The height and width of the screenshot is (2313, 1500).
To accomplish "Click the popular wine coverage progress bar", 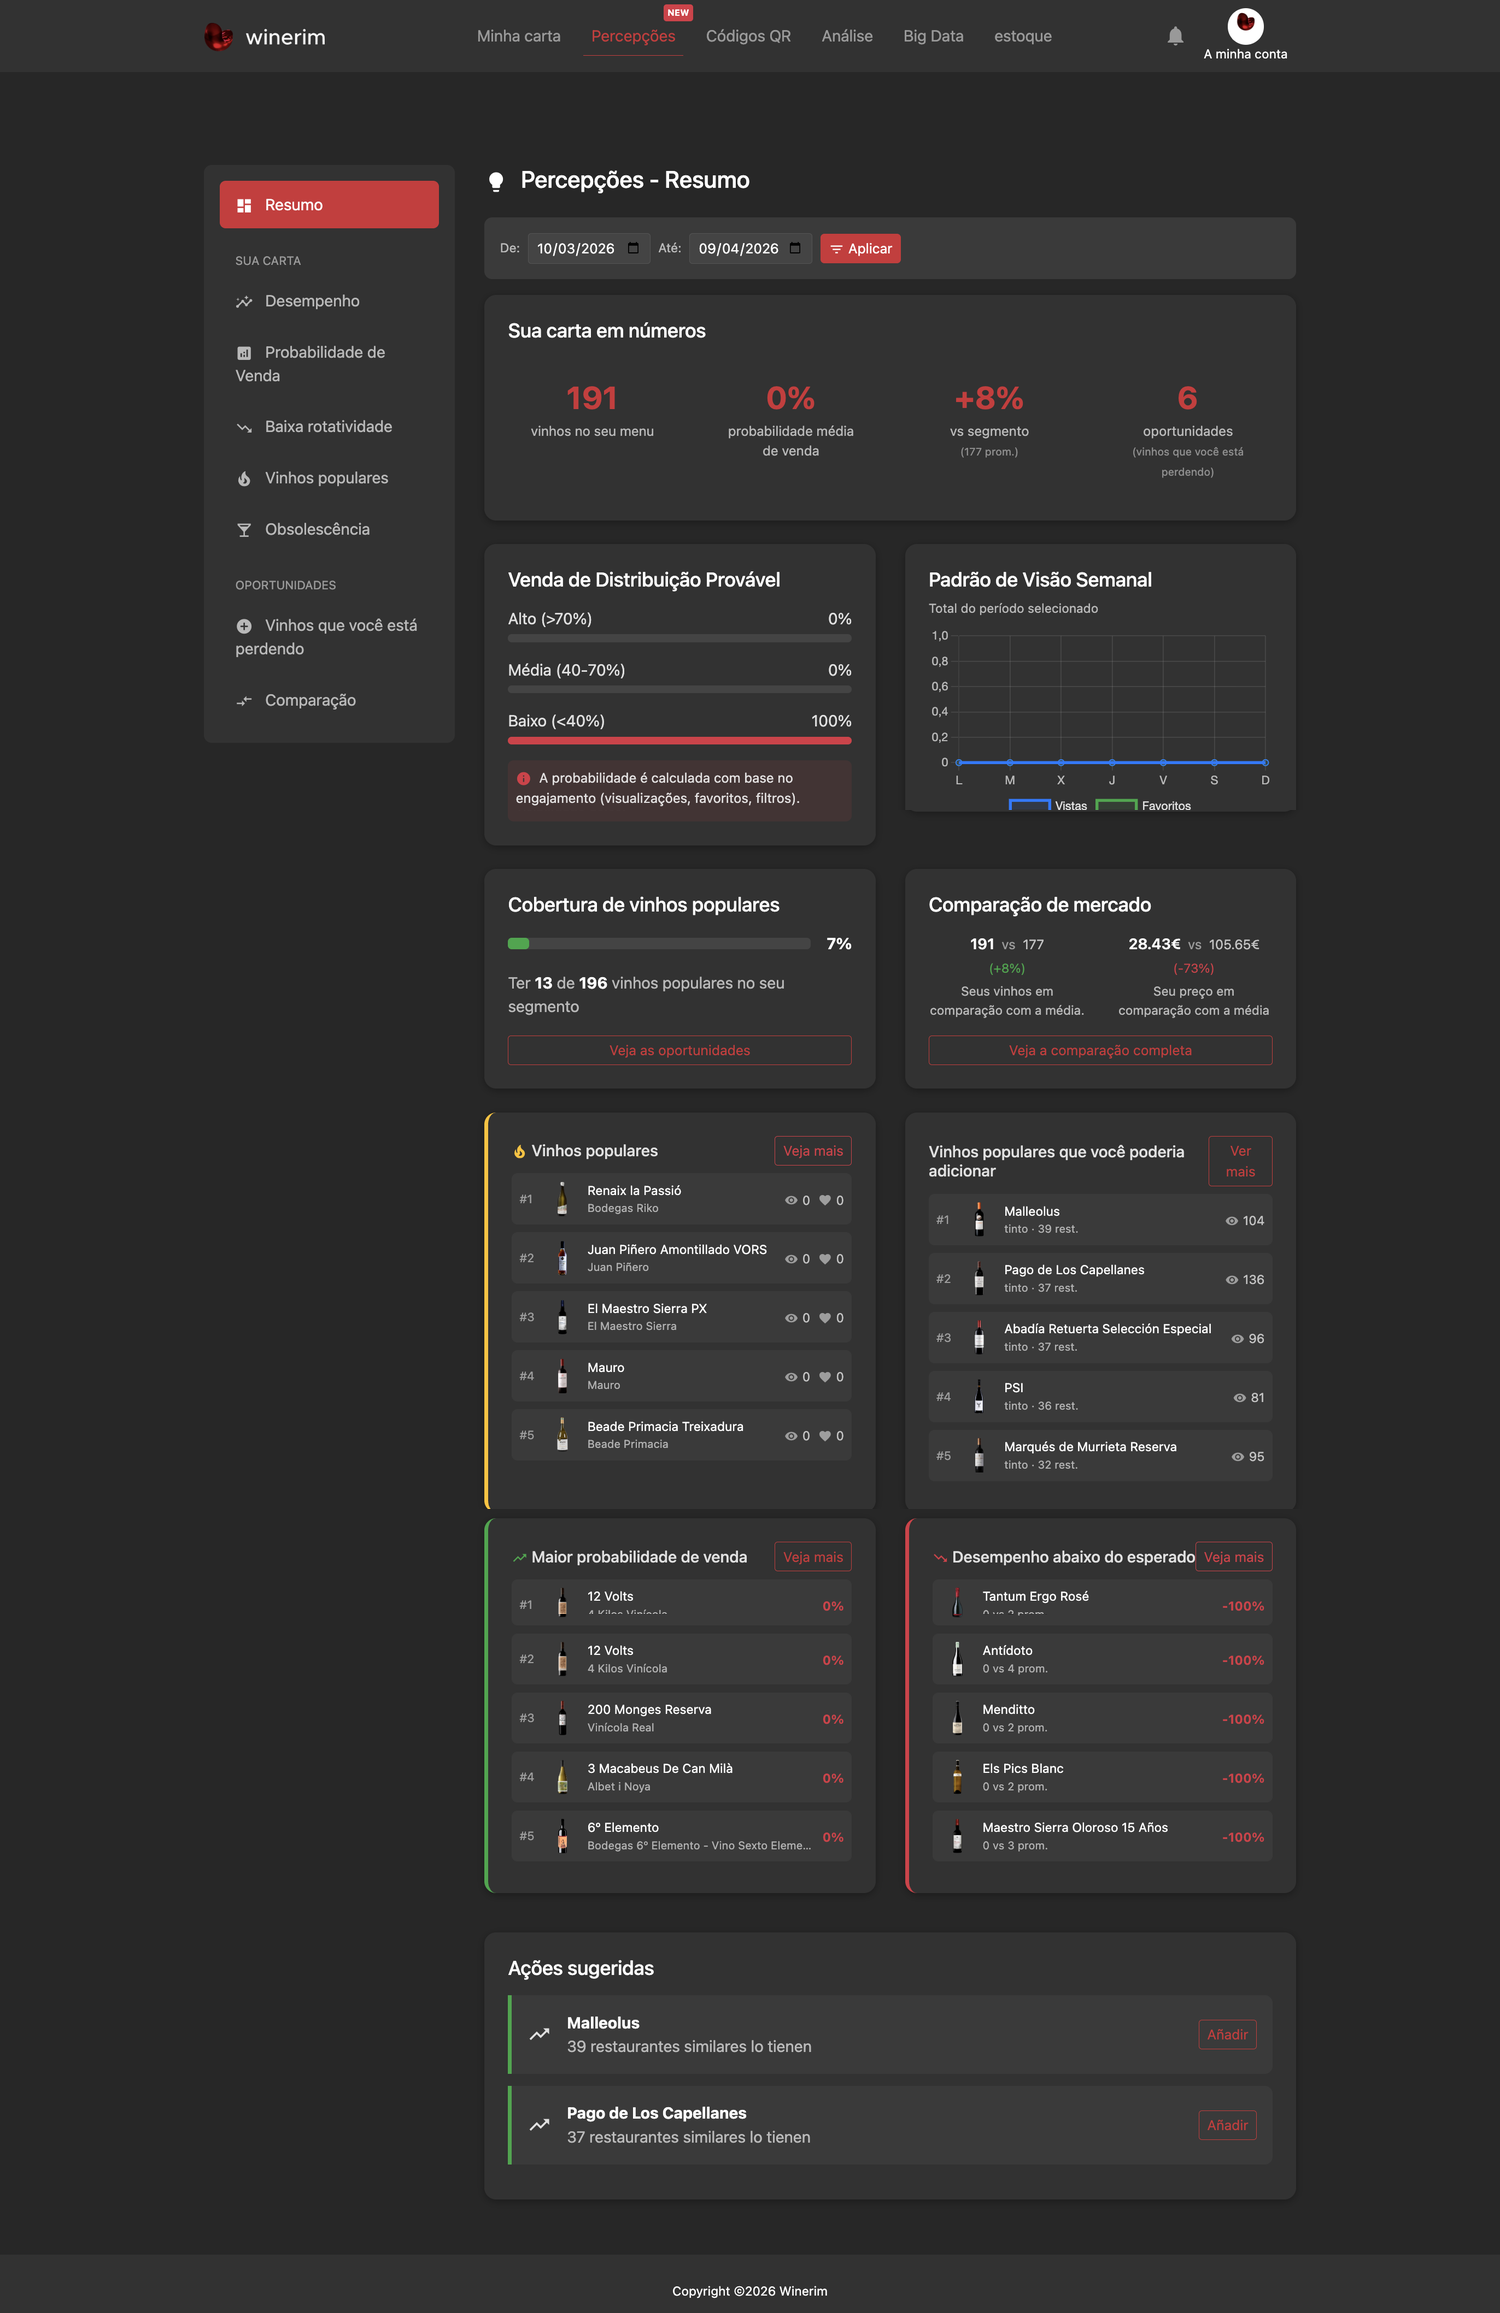I will click(x=659, y=944).
